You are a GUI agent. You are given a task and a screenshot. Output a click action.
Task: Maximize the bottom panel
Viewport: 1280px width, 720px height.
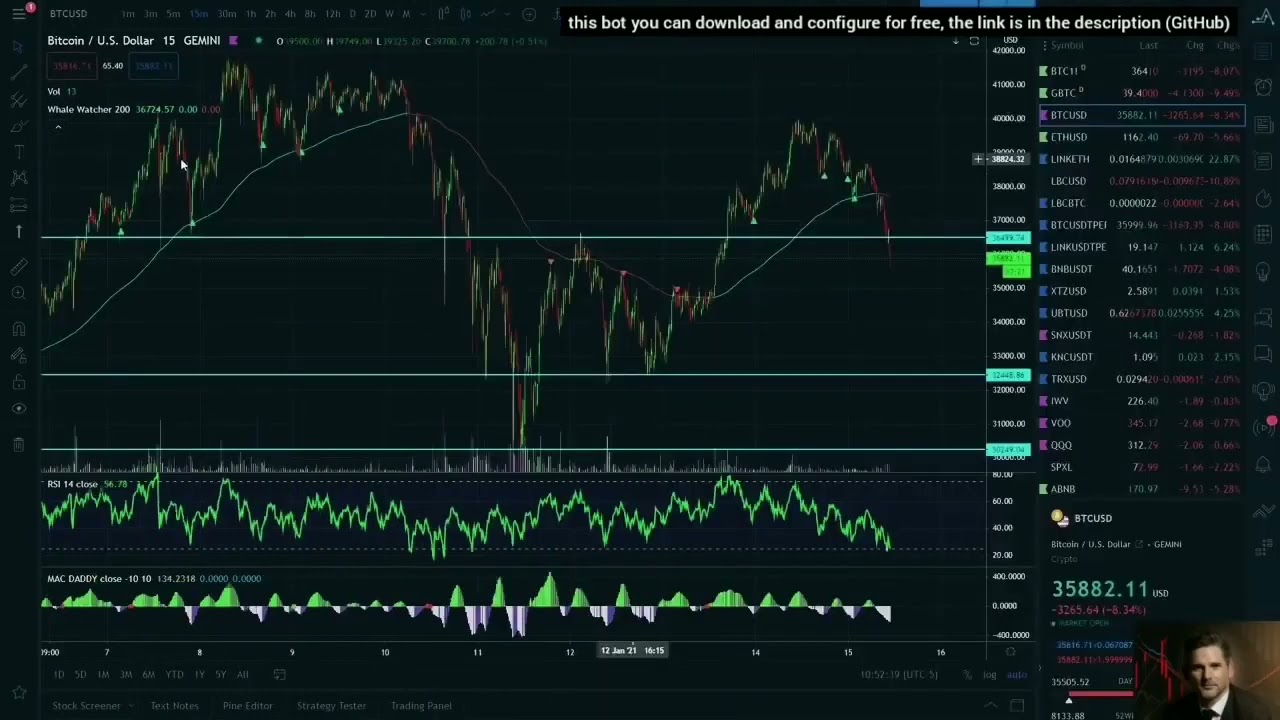click(1017, 705)
